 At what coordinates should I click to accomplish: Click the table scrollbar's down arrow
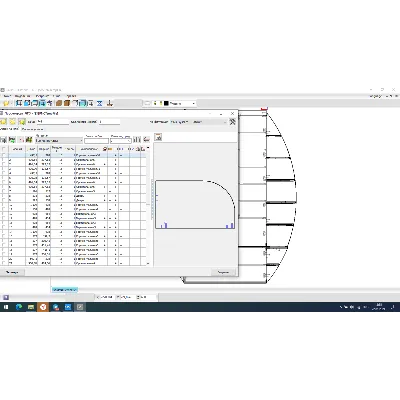tap(148, 263)
